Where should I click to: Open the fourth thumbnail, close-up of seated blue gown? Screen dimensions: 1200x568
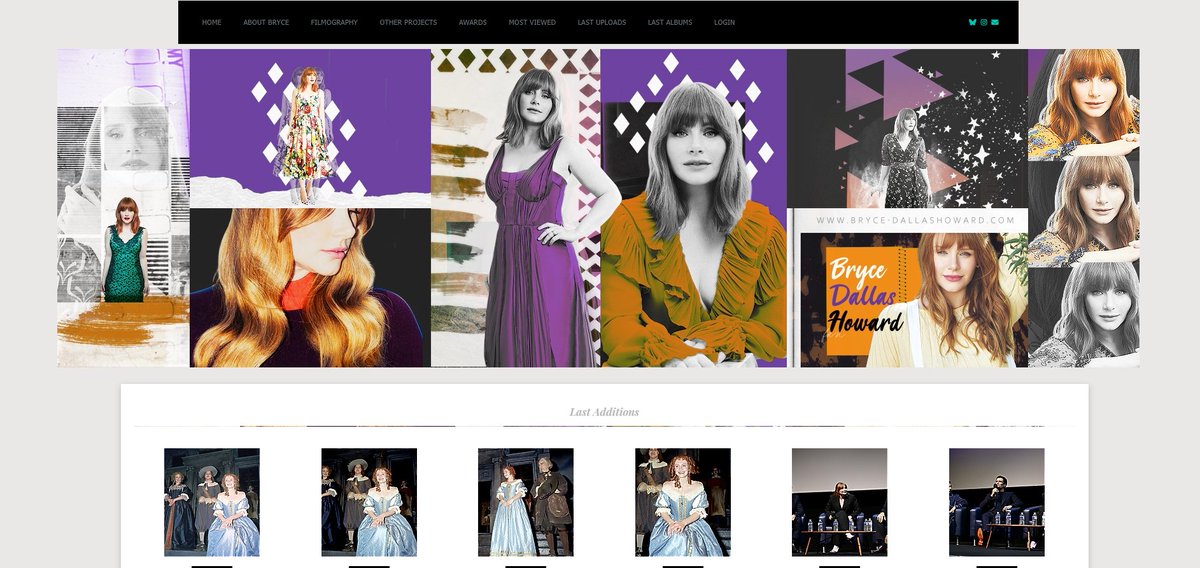pos(683,502)
